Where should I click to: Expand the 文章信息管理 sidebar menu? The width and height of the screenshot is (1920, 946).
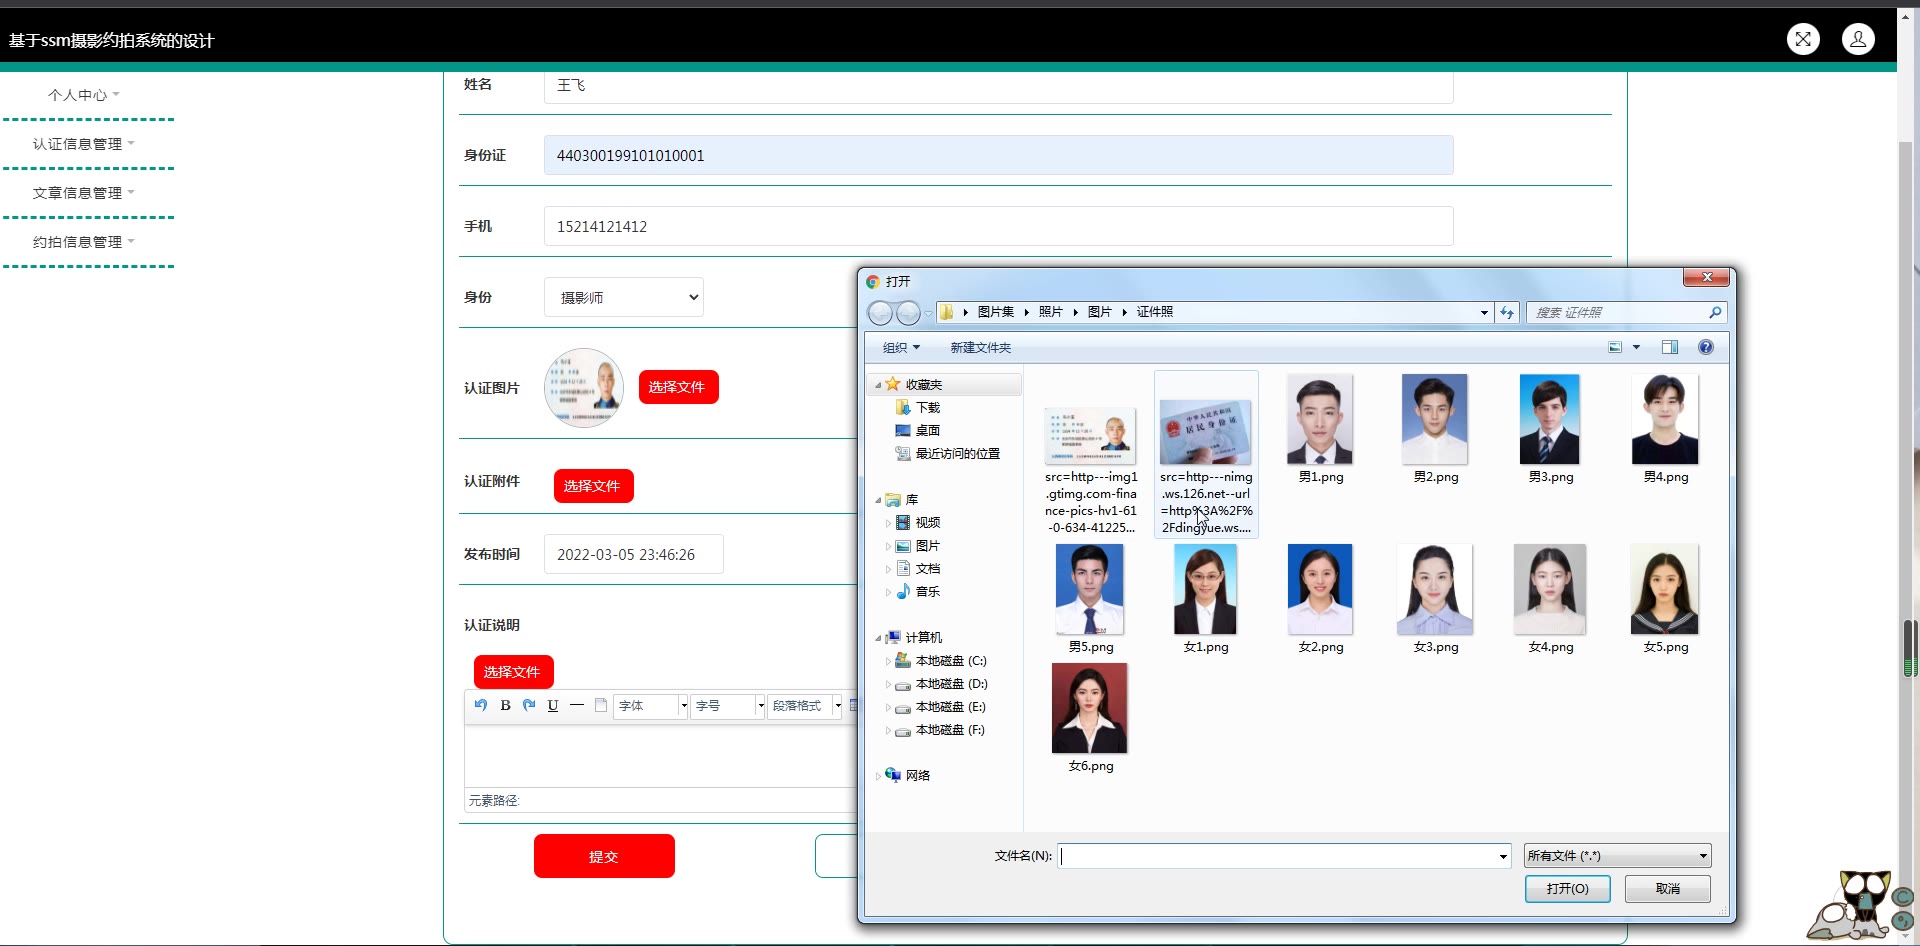click(x=84, y=193)
